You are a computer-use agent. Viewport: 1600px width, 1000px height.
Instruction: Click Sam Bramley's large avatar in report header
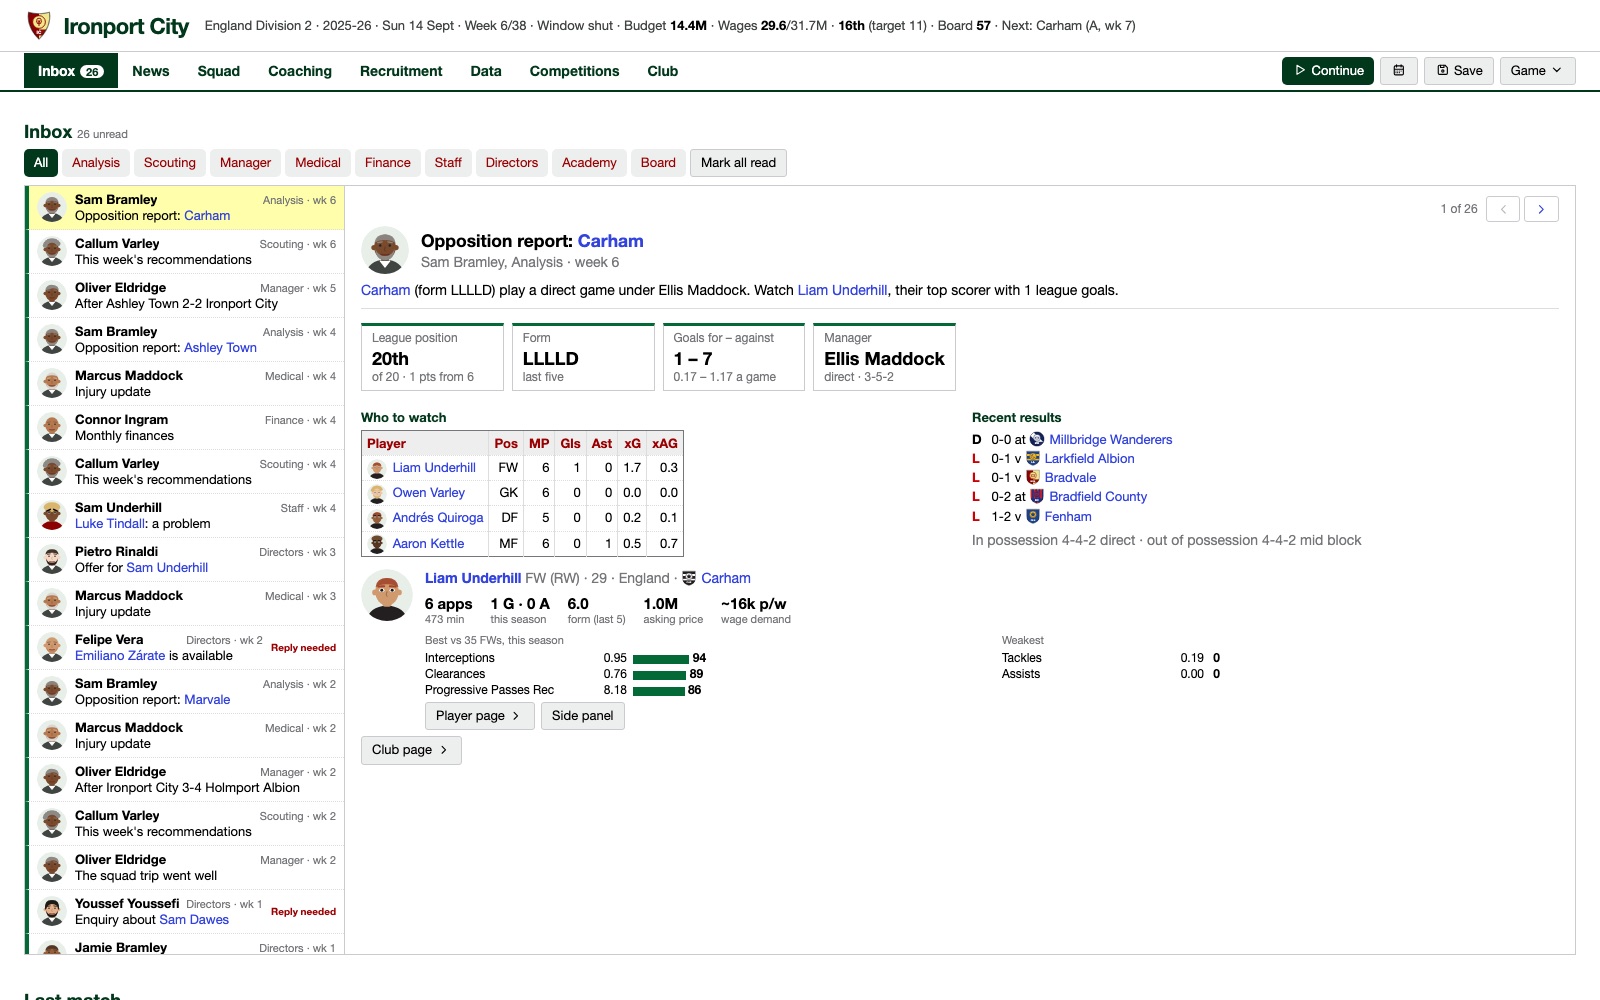click(385, 250)
